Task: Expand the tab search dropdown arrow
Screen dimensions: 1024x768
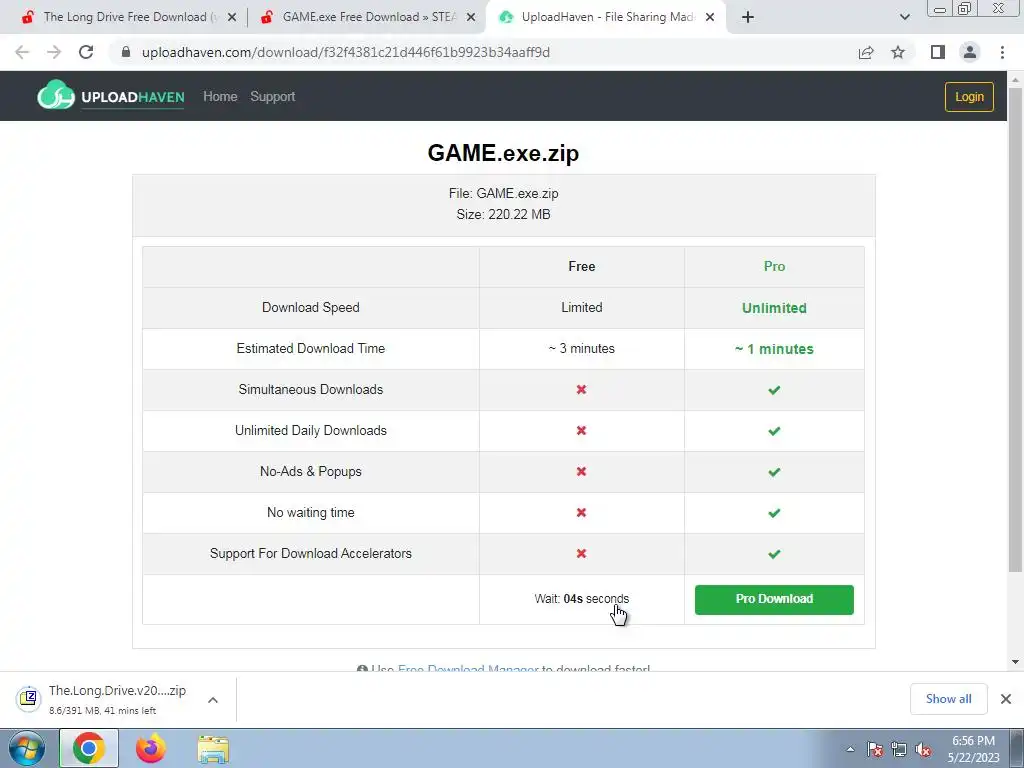Action: click(904, 17)
